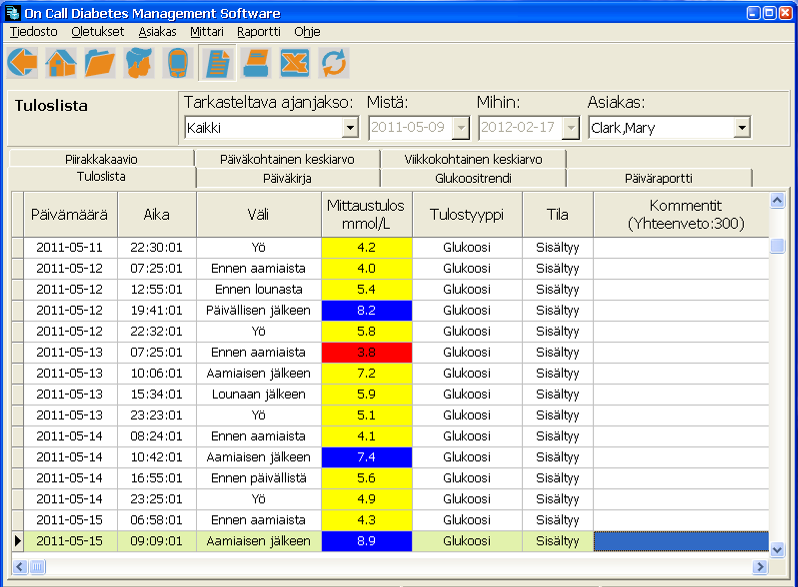
Task: Open the Ohje menu
Action: 307,32
